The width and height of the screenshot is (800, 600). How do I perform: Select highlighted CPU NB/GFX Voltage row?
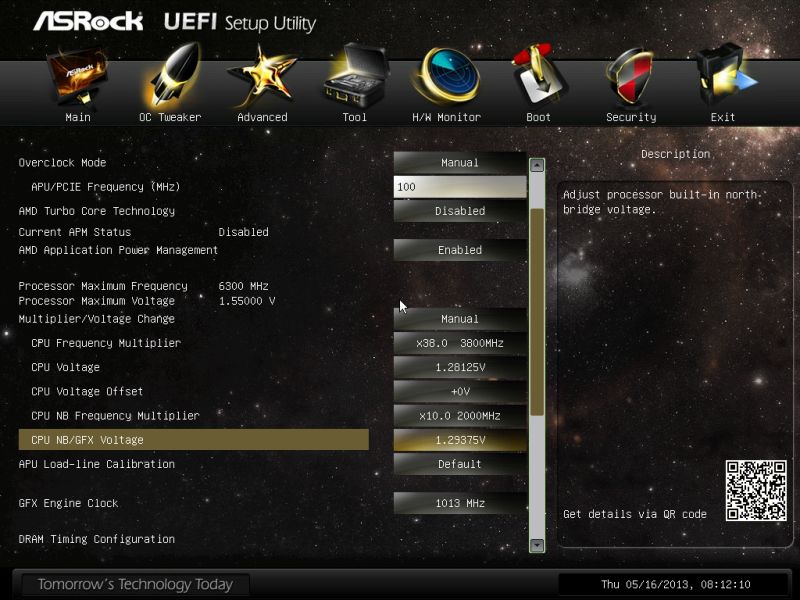[x=193, y=440]
